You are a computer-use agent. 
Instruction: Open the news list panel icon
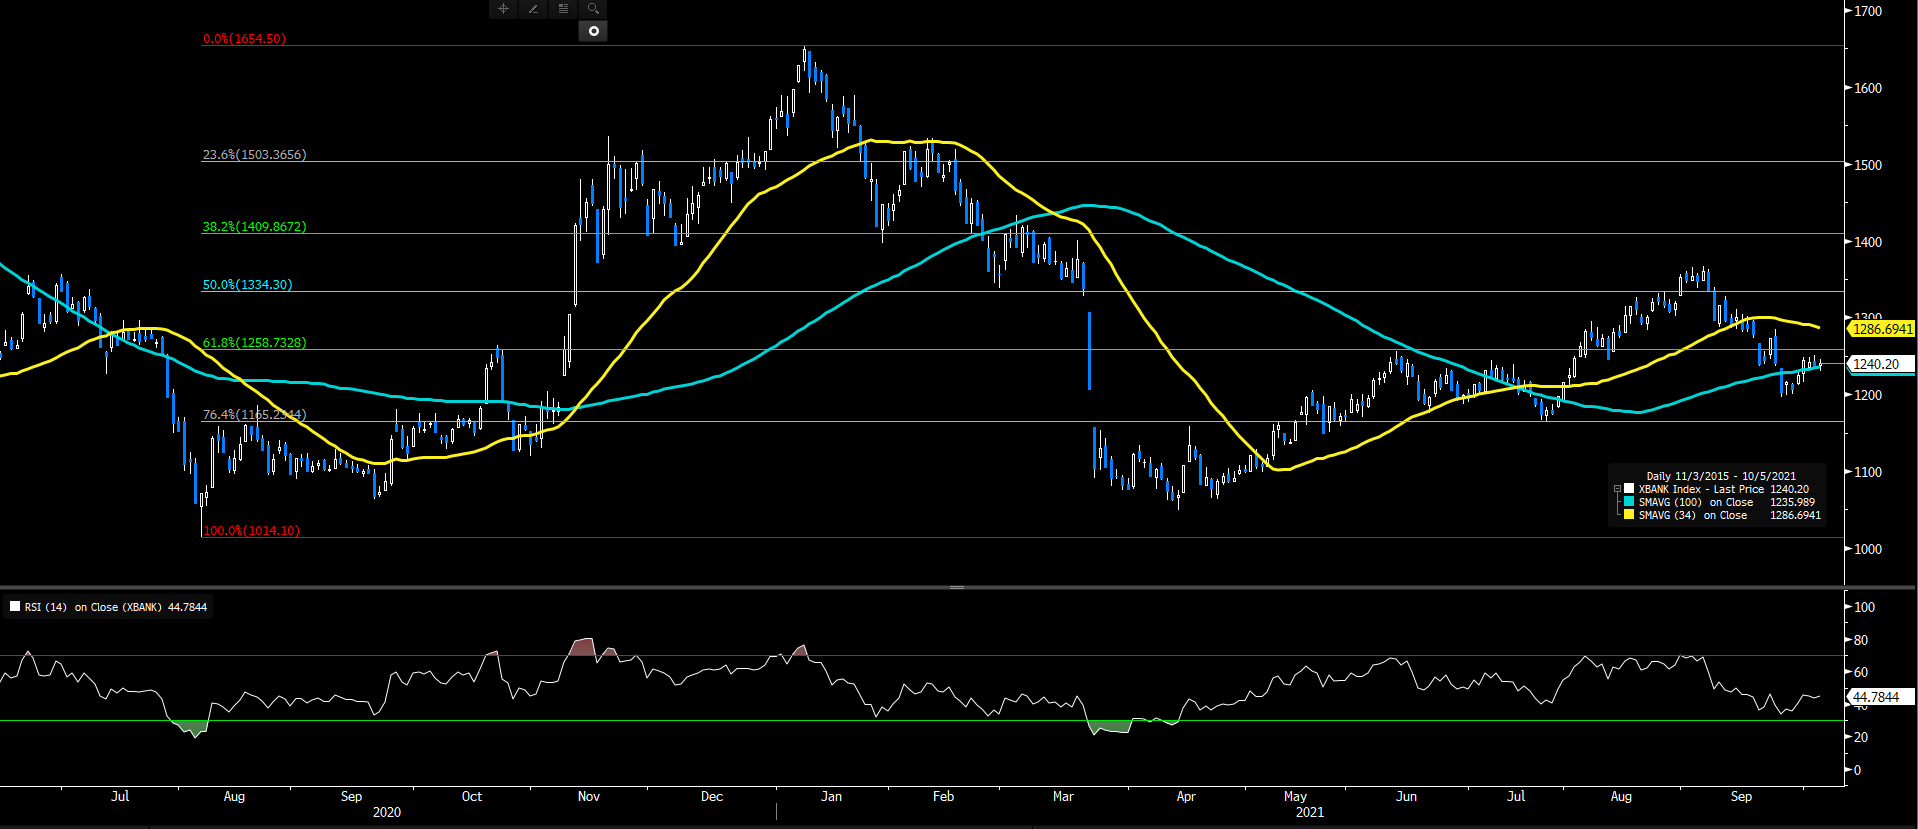click(x=563, y=9)
